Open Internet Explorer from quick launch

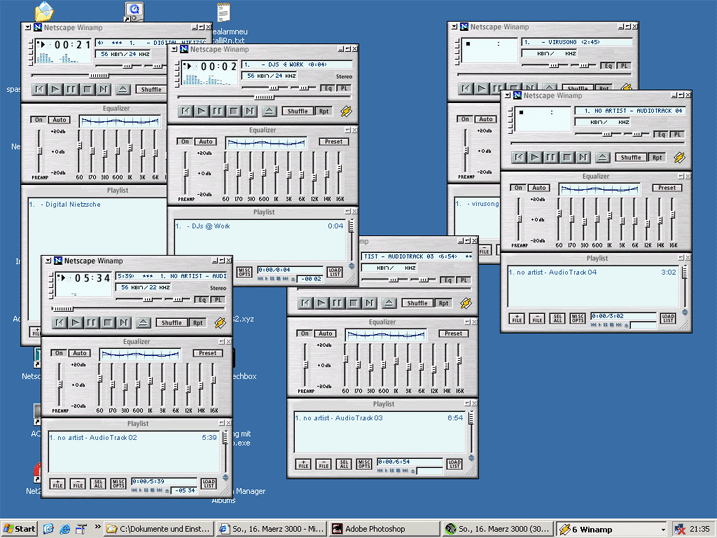pos(65,529)
